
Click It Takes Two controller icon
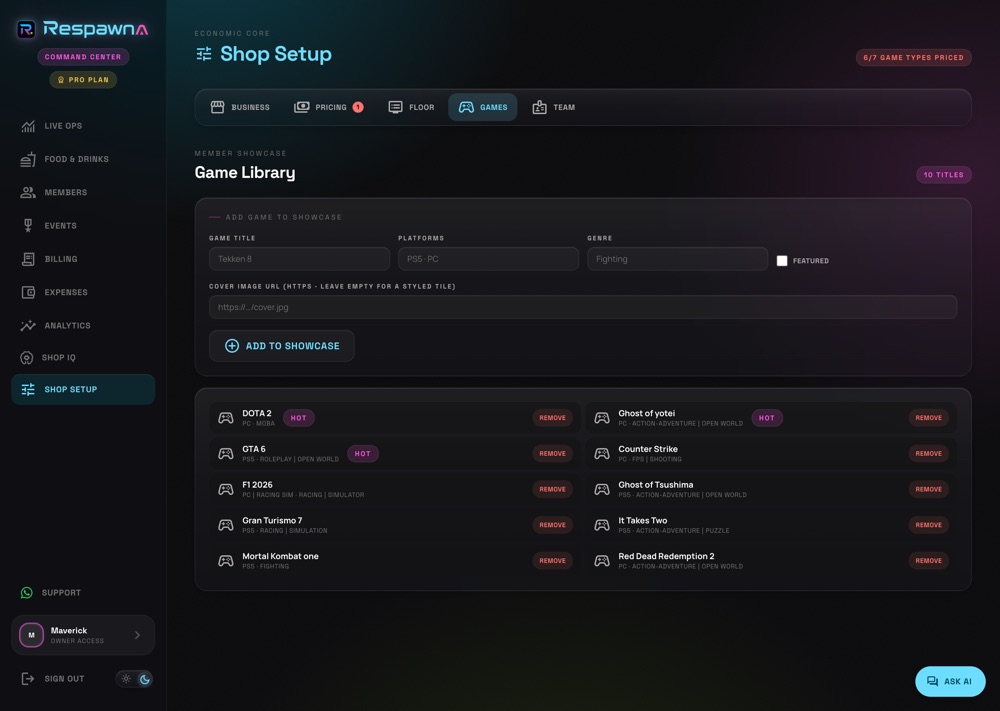[602, 525]
